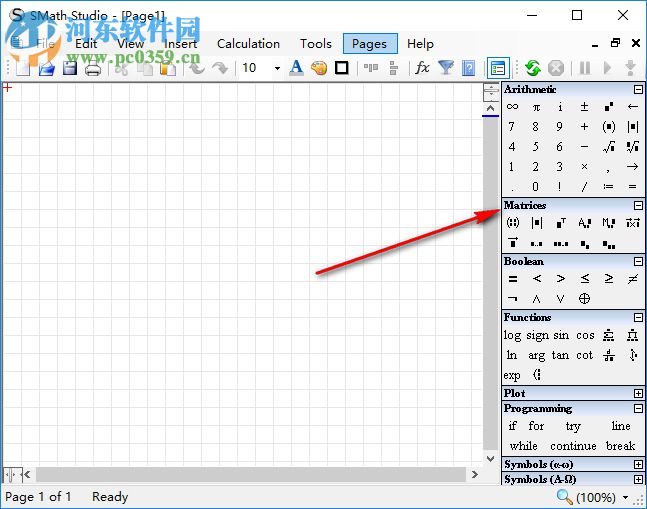
Task: Click the Save floppy disk icon
Action: pyautogui.click(x=70, y=68)
